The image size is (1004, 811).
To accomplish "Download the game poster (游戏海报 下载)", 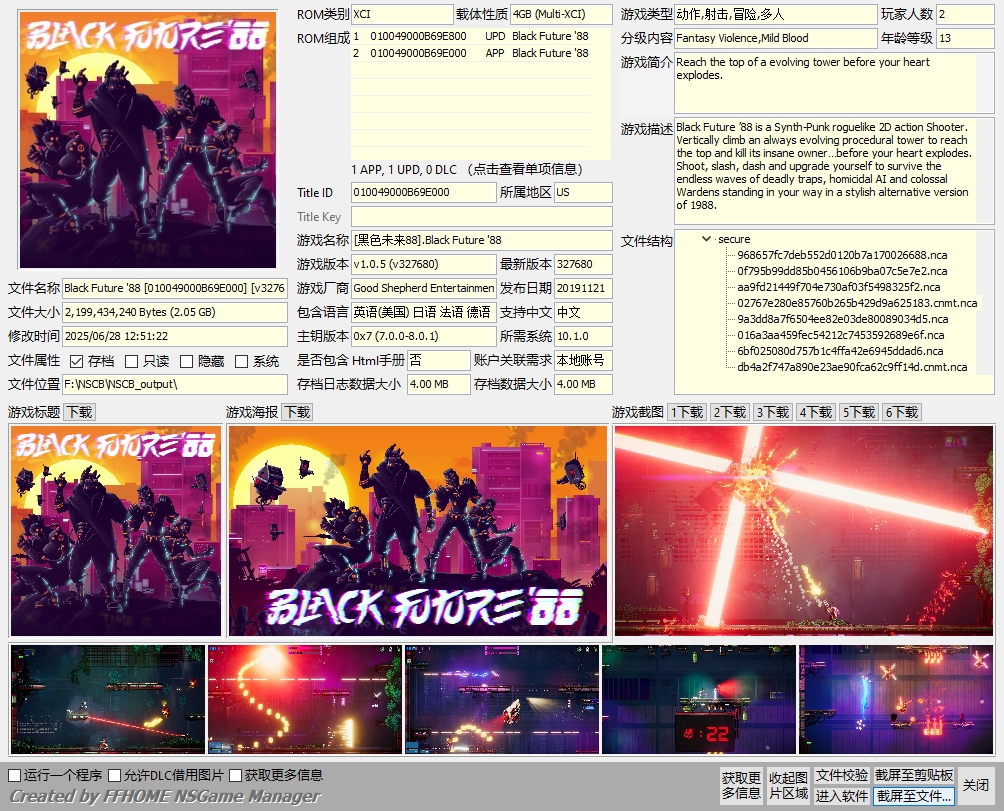I will click(297, 412).
